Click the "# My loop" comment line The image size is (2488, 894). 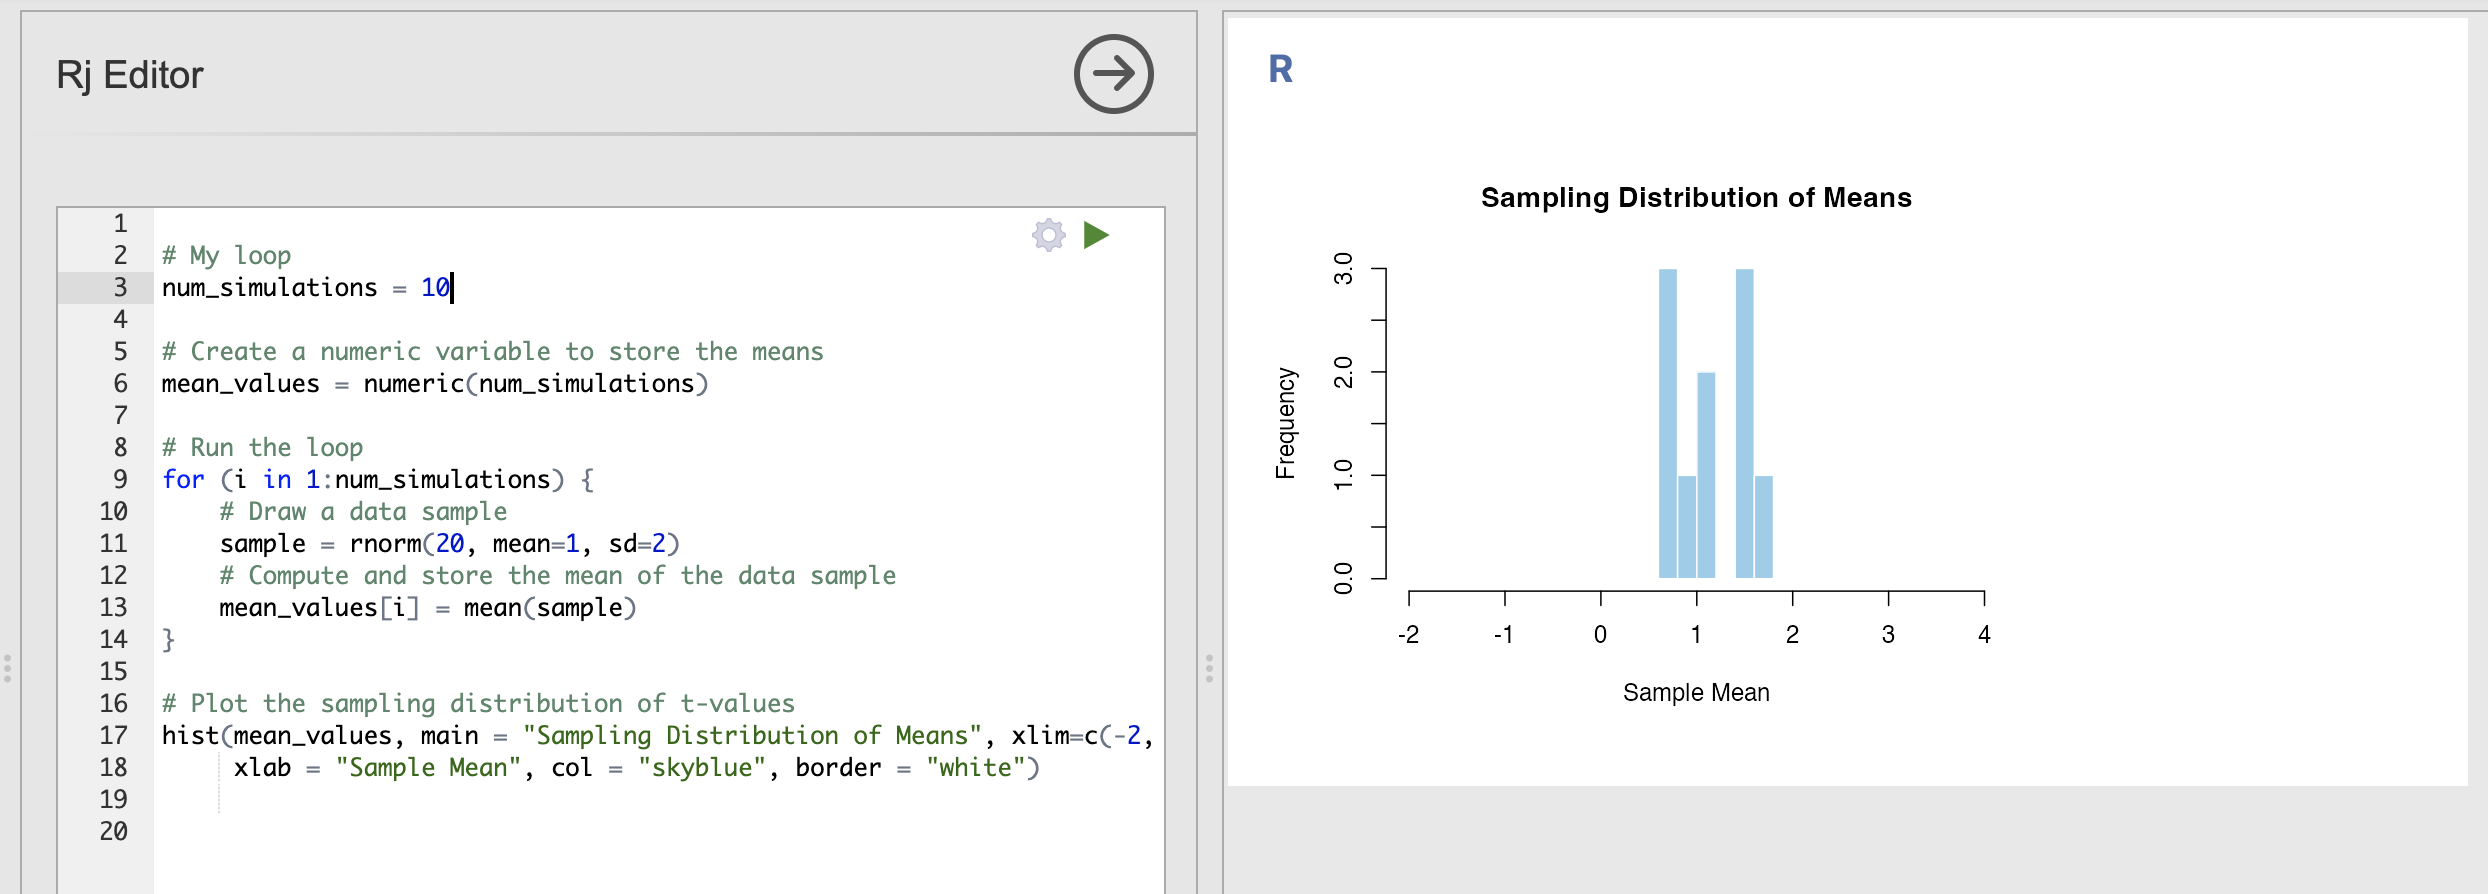226,256
